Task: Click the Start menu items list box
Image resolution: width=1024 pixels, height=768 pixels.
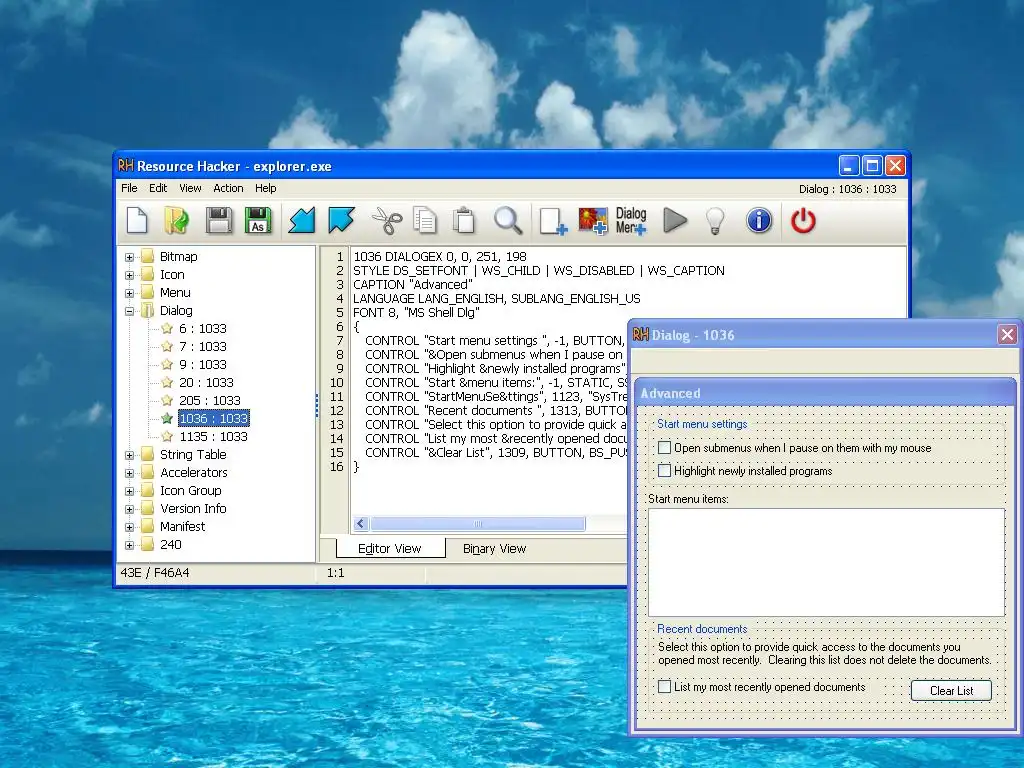Action: pos(826,562)
